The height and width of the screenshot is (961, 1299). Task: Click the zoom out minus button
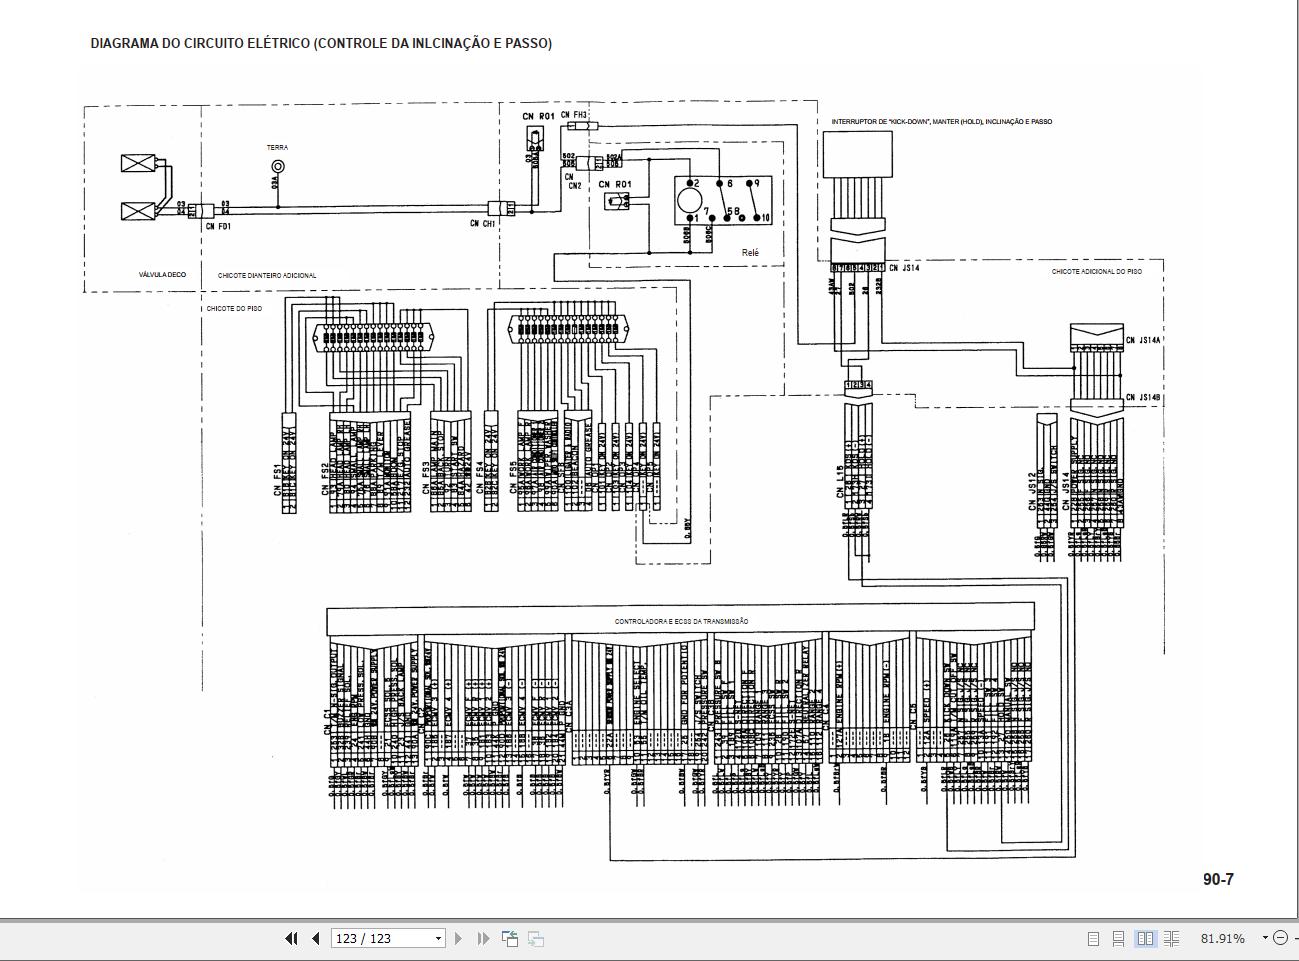click(1282, 938)
